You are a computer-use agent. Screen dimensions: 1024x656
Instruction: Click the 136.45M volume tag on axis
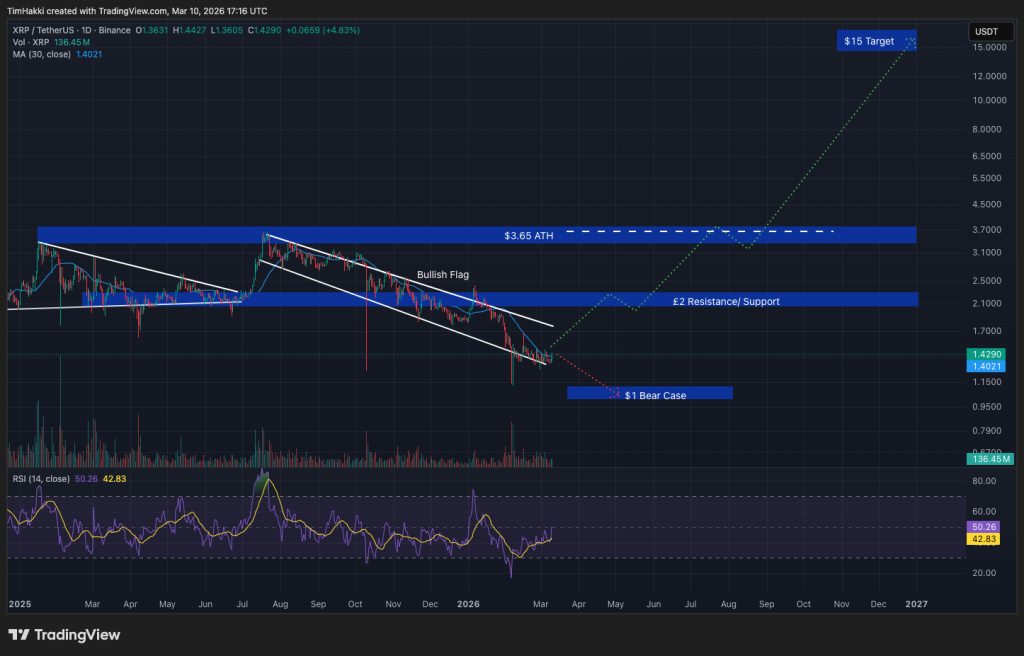tap(987, 459)
